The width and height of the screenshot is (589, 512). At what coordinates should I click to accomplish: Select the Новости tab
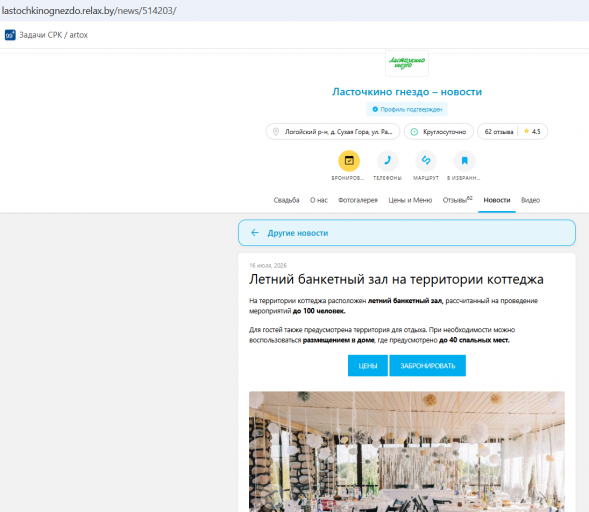(497, 200)
